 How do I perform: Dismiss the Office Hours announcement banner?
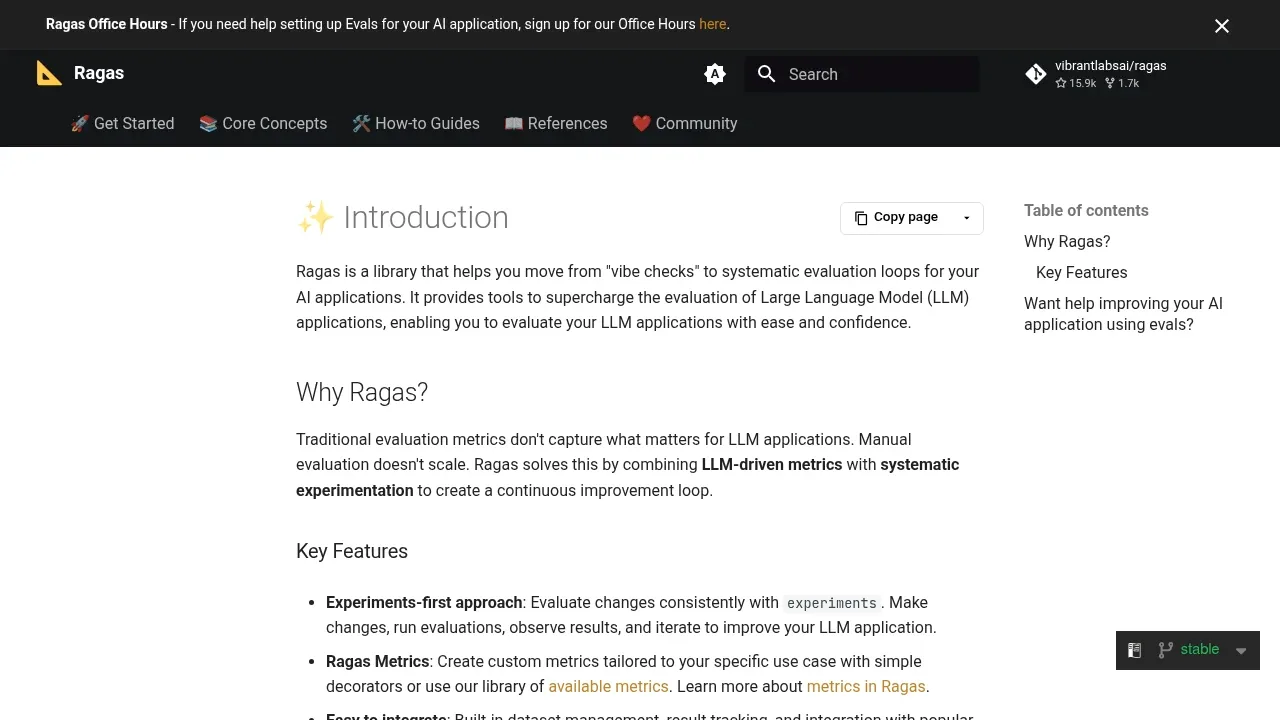point(1222,26)
